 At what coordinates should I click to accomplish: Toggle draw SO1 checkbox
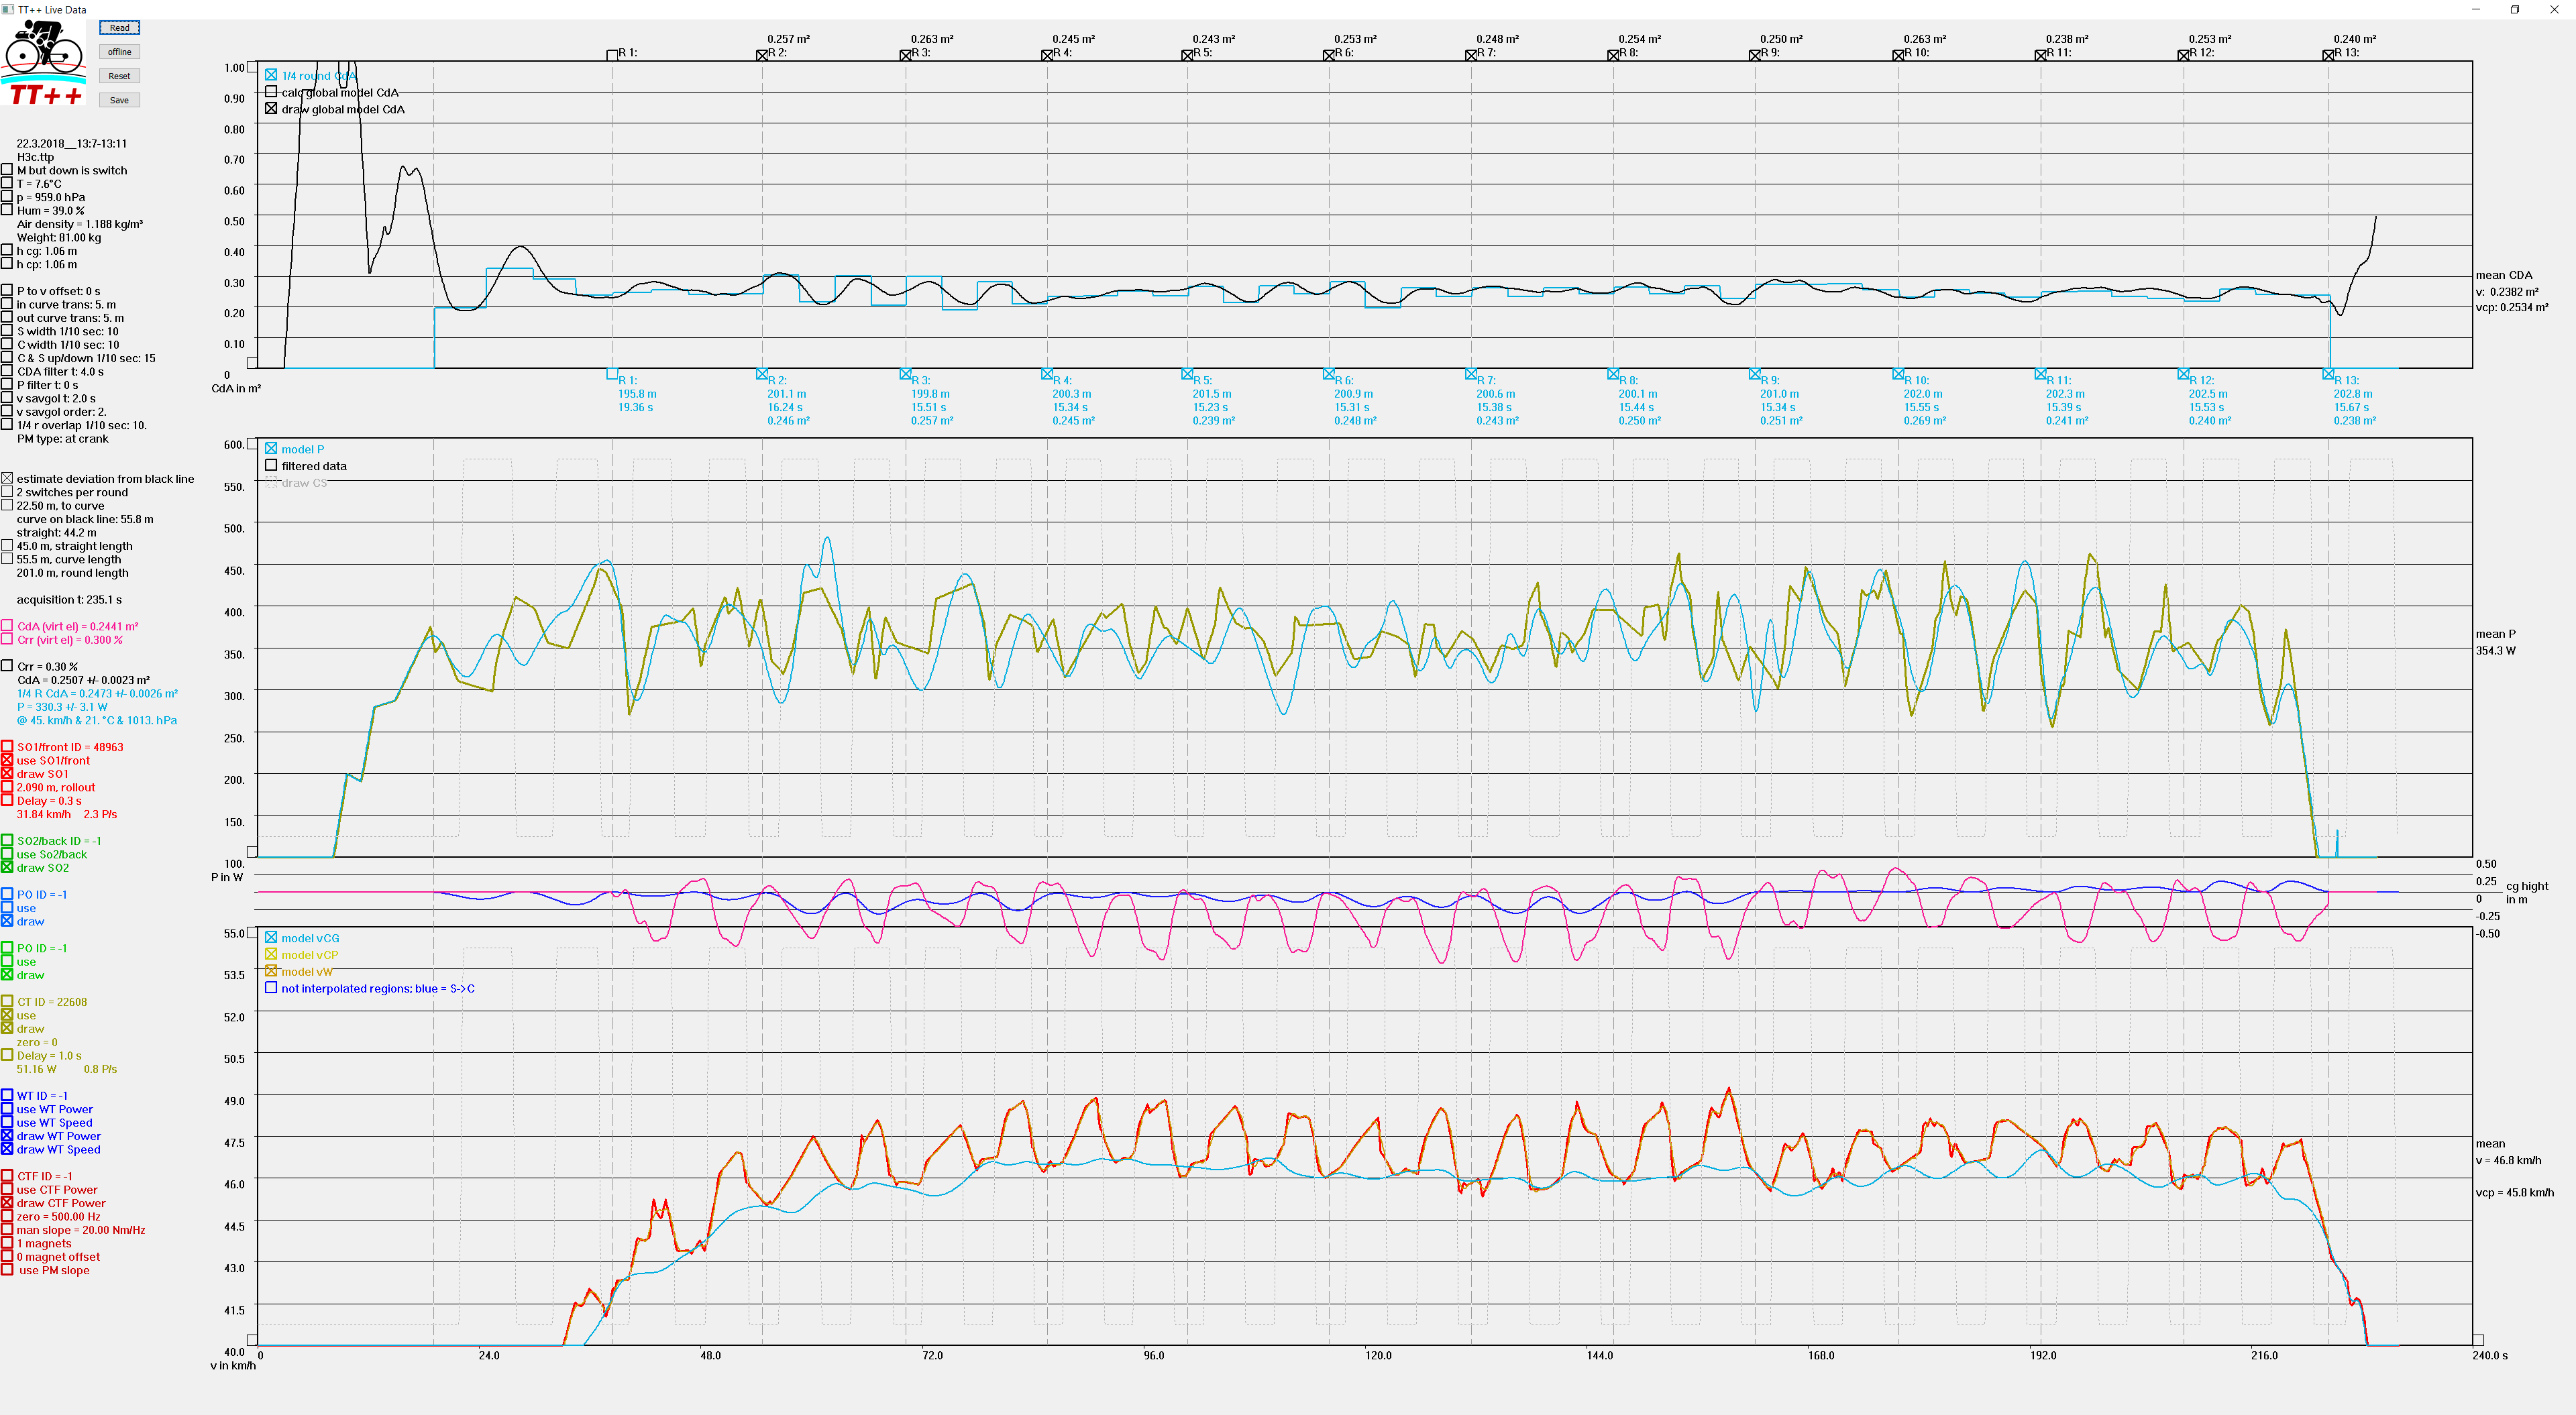[x=7, y=774]
